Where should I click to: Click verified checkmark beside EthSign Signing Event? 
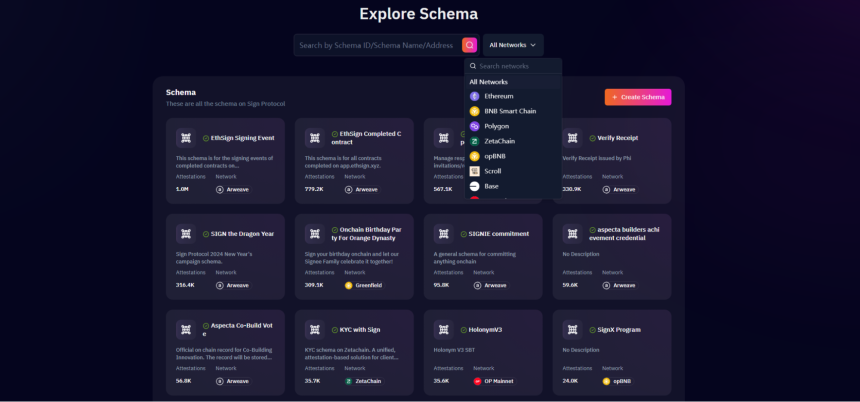(x=206, y=138)
